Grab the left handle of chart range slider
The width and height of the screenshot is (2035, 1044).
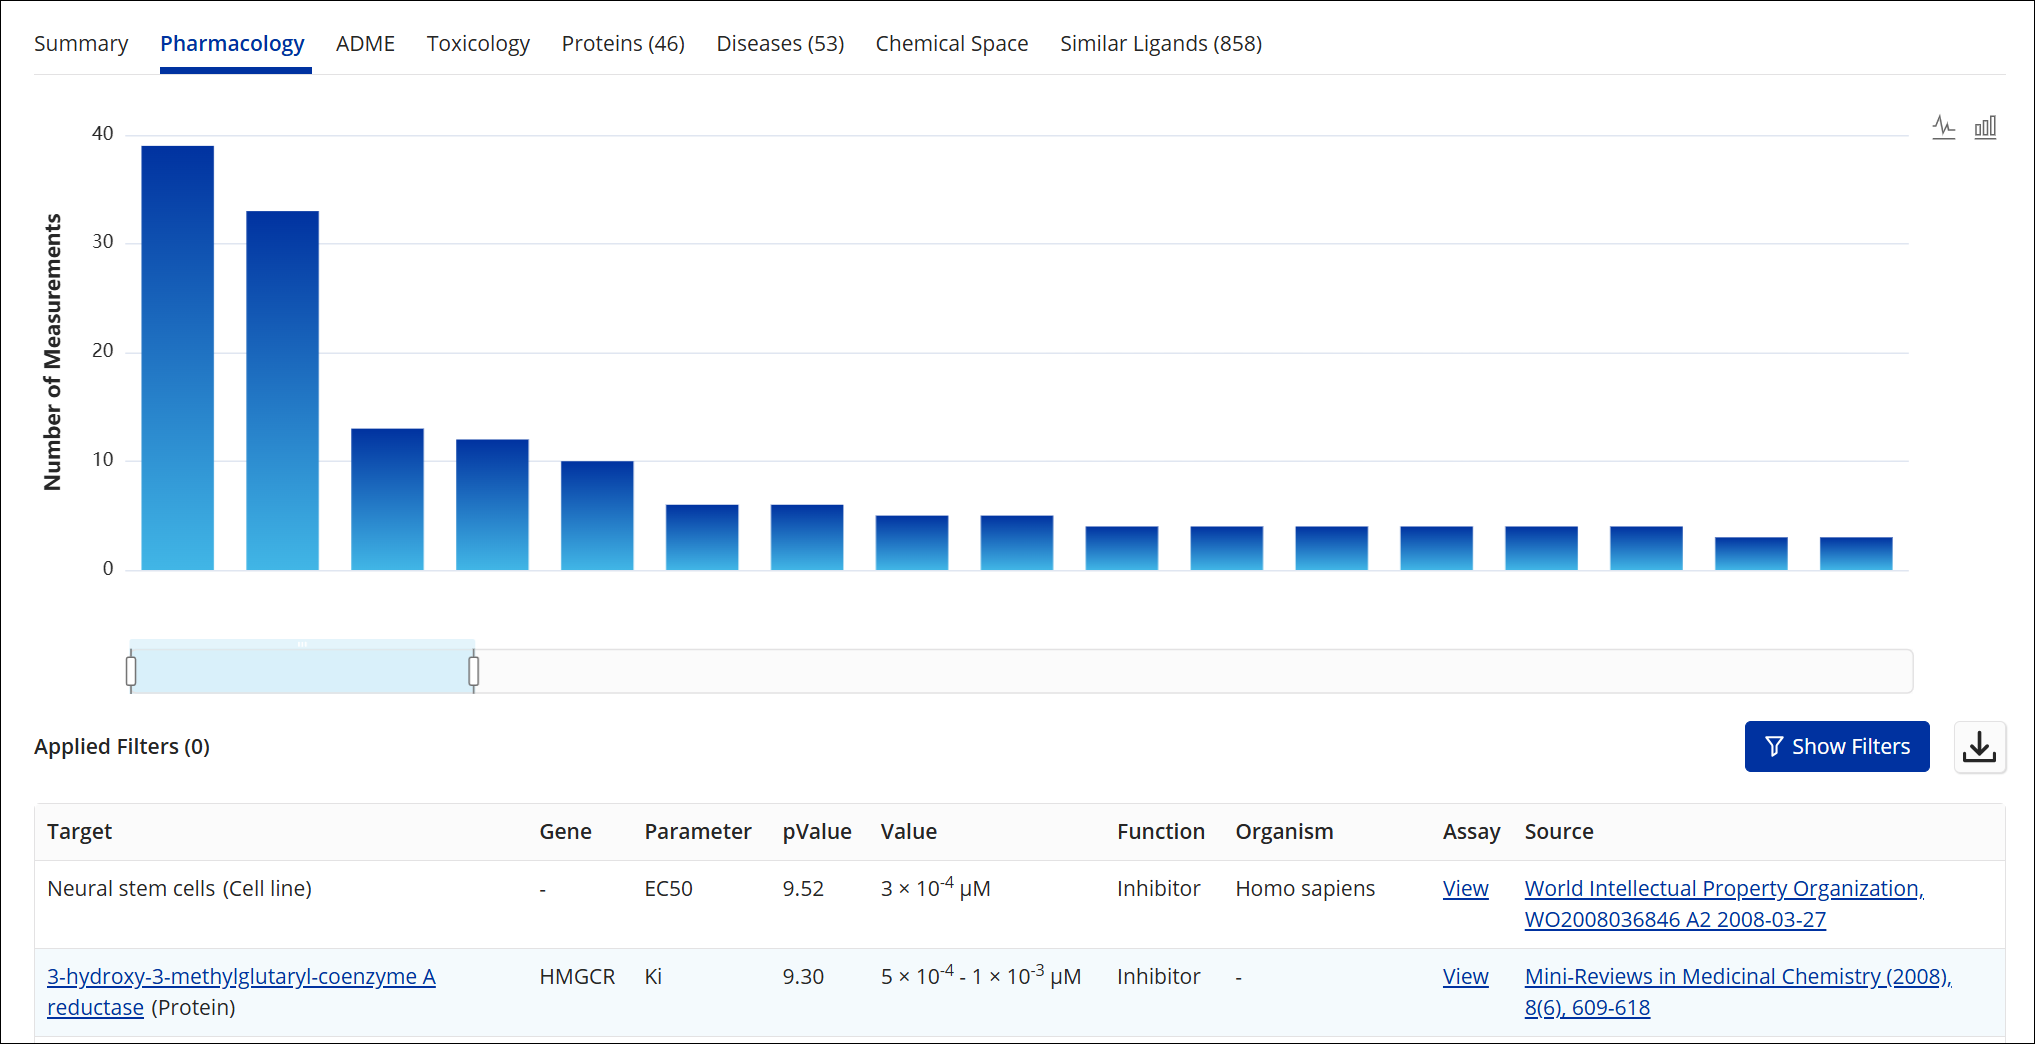click(x=131, y=671)
